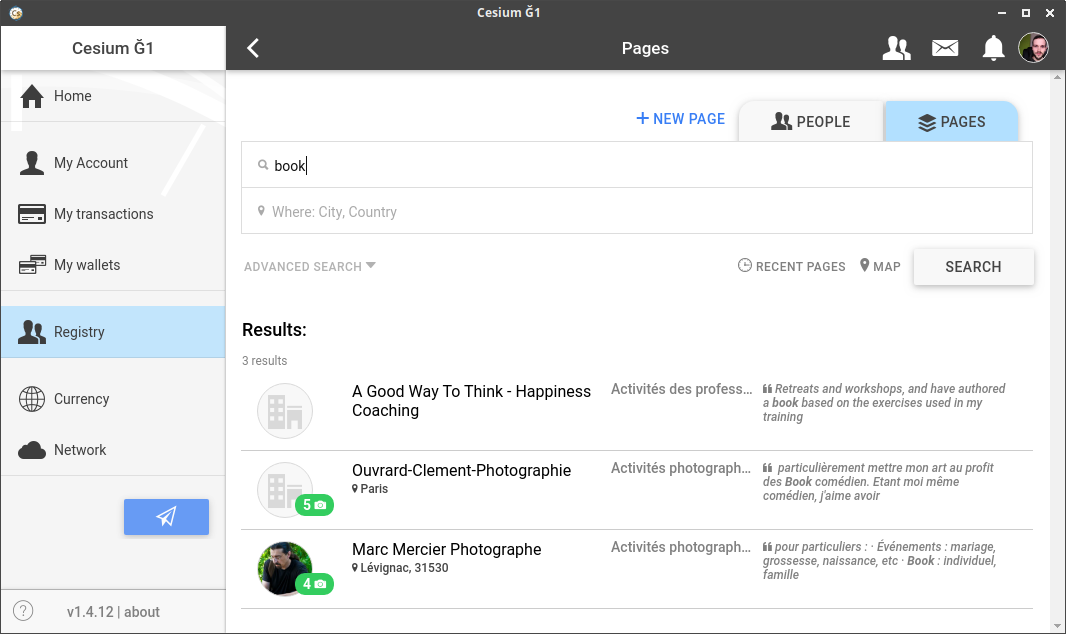1066x634 pixels.
Task: Click the Cesium app icon in title bar
Action: (16, 13)
